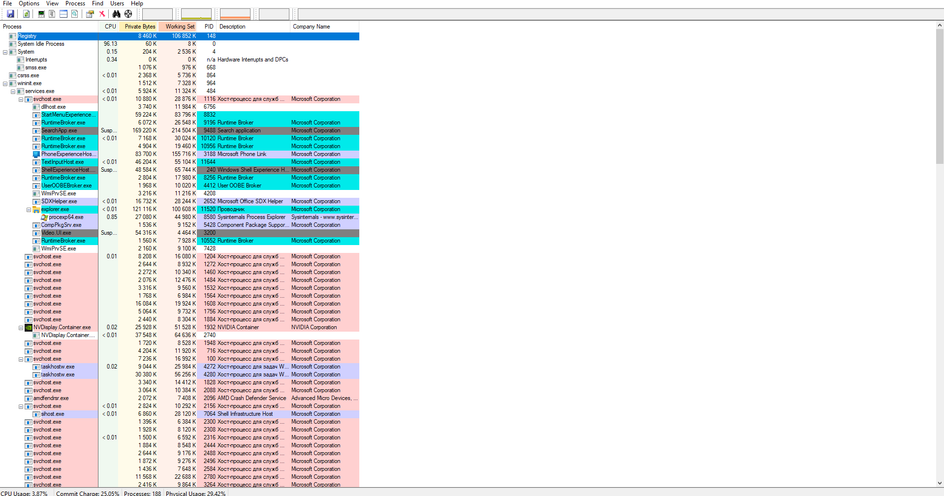Click the Save toolbar icon
944x496 pixels.
tap(10, 14)
